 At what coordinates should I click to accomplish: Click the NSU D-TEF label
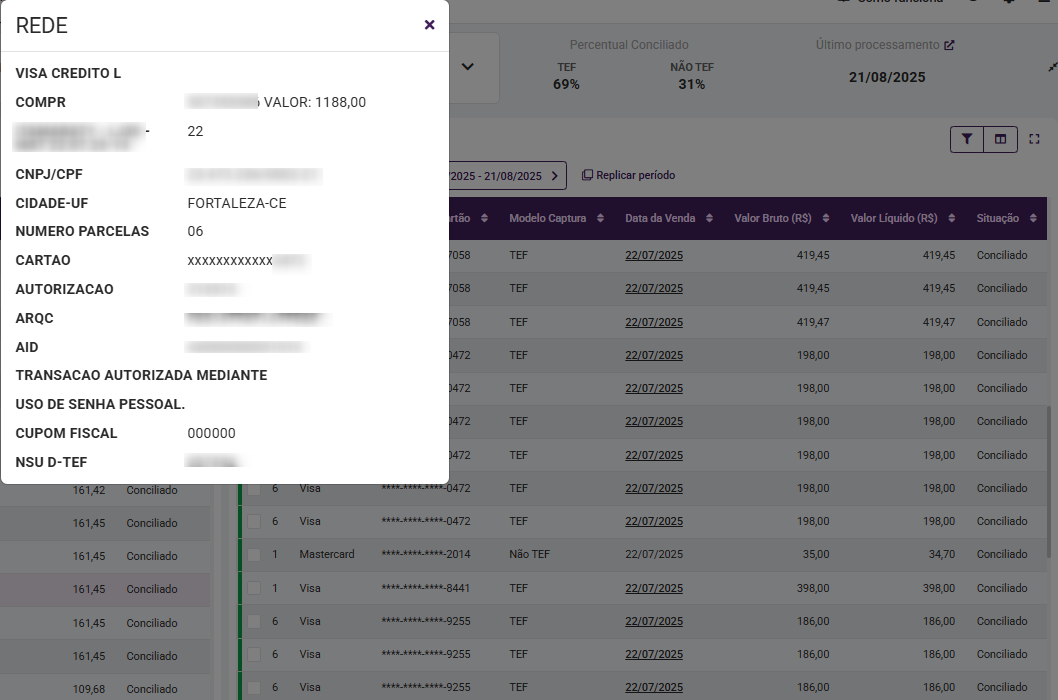(51, 462)
